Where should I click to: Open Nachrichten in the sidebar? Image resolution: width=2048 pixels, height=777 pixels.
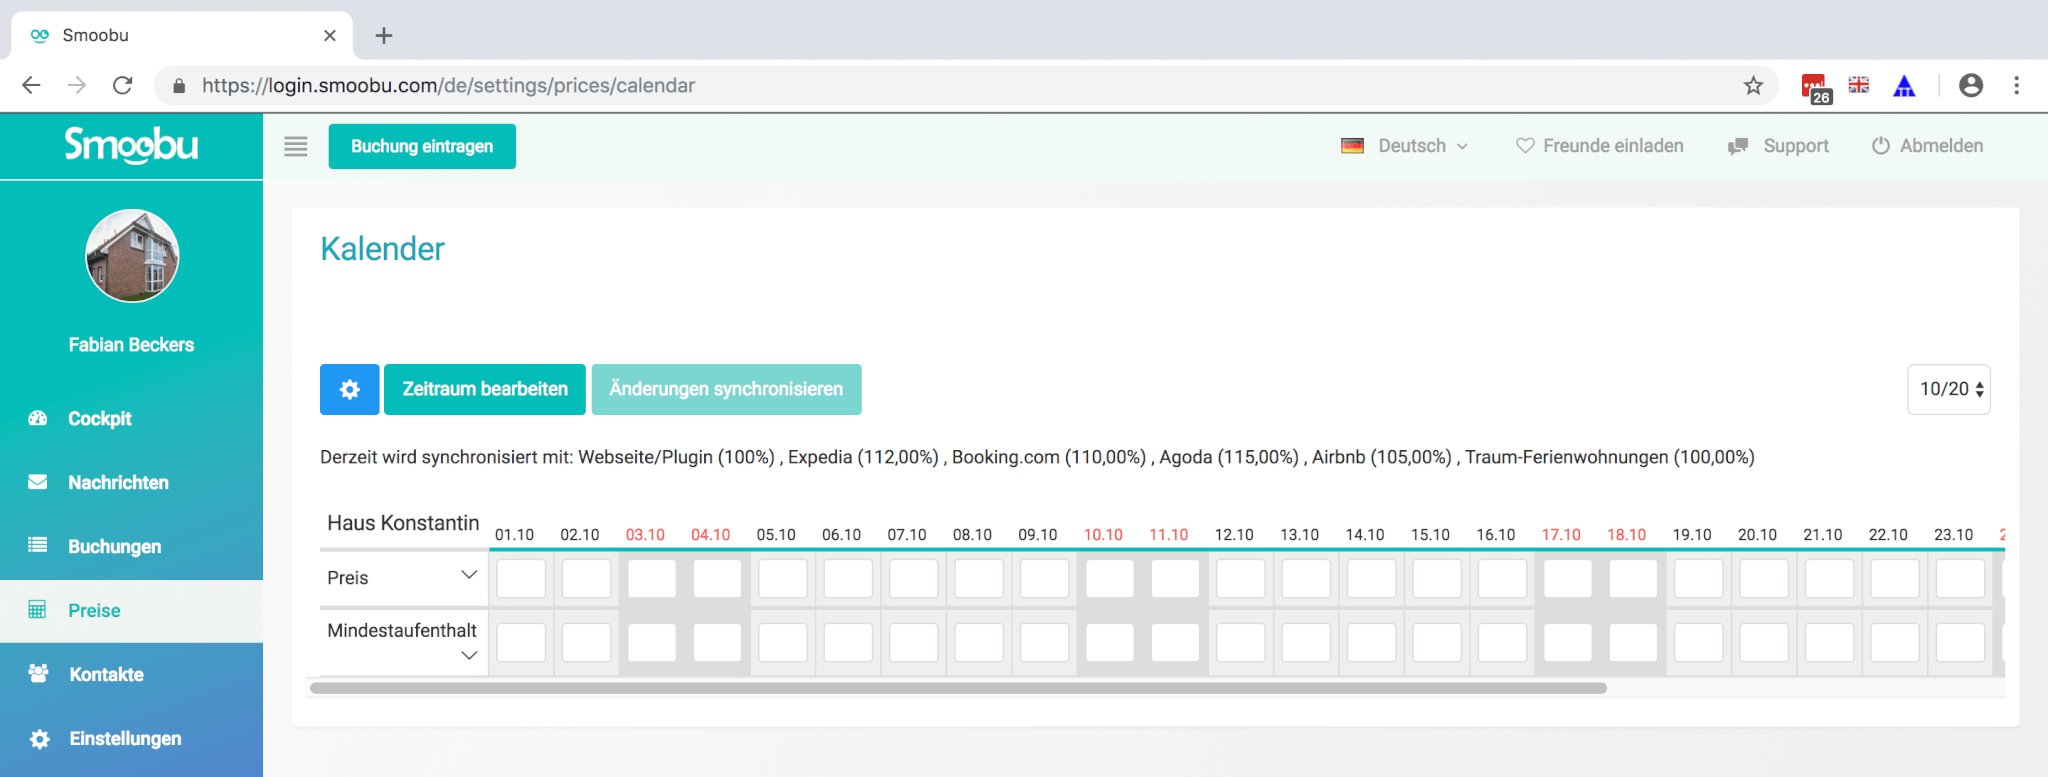tap(118, 482)
